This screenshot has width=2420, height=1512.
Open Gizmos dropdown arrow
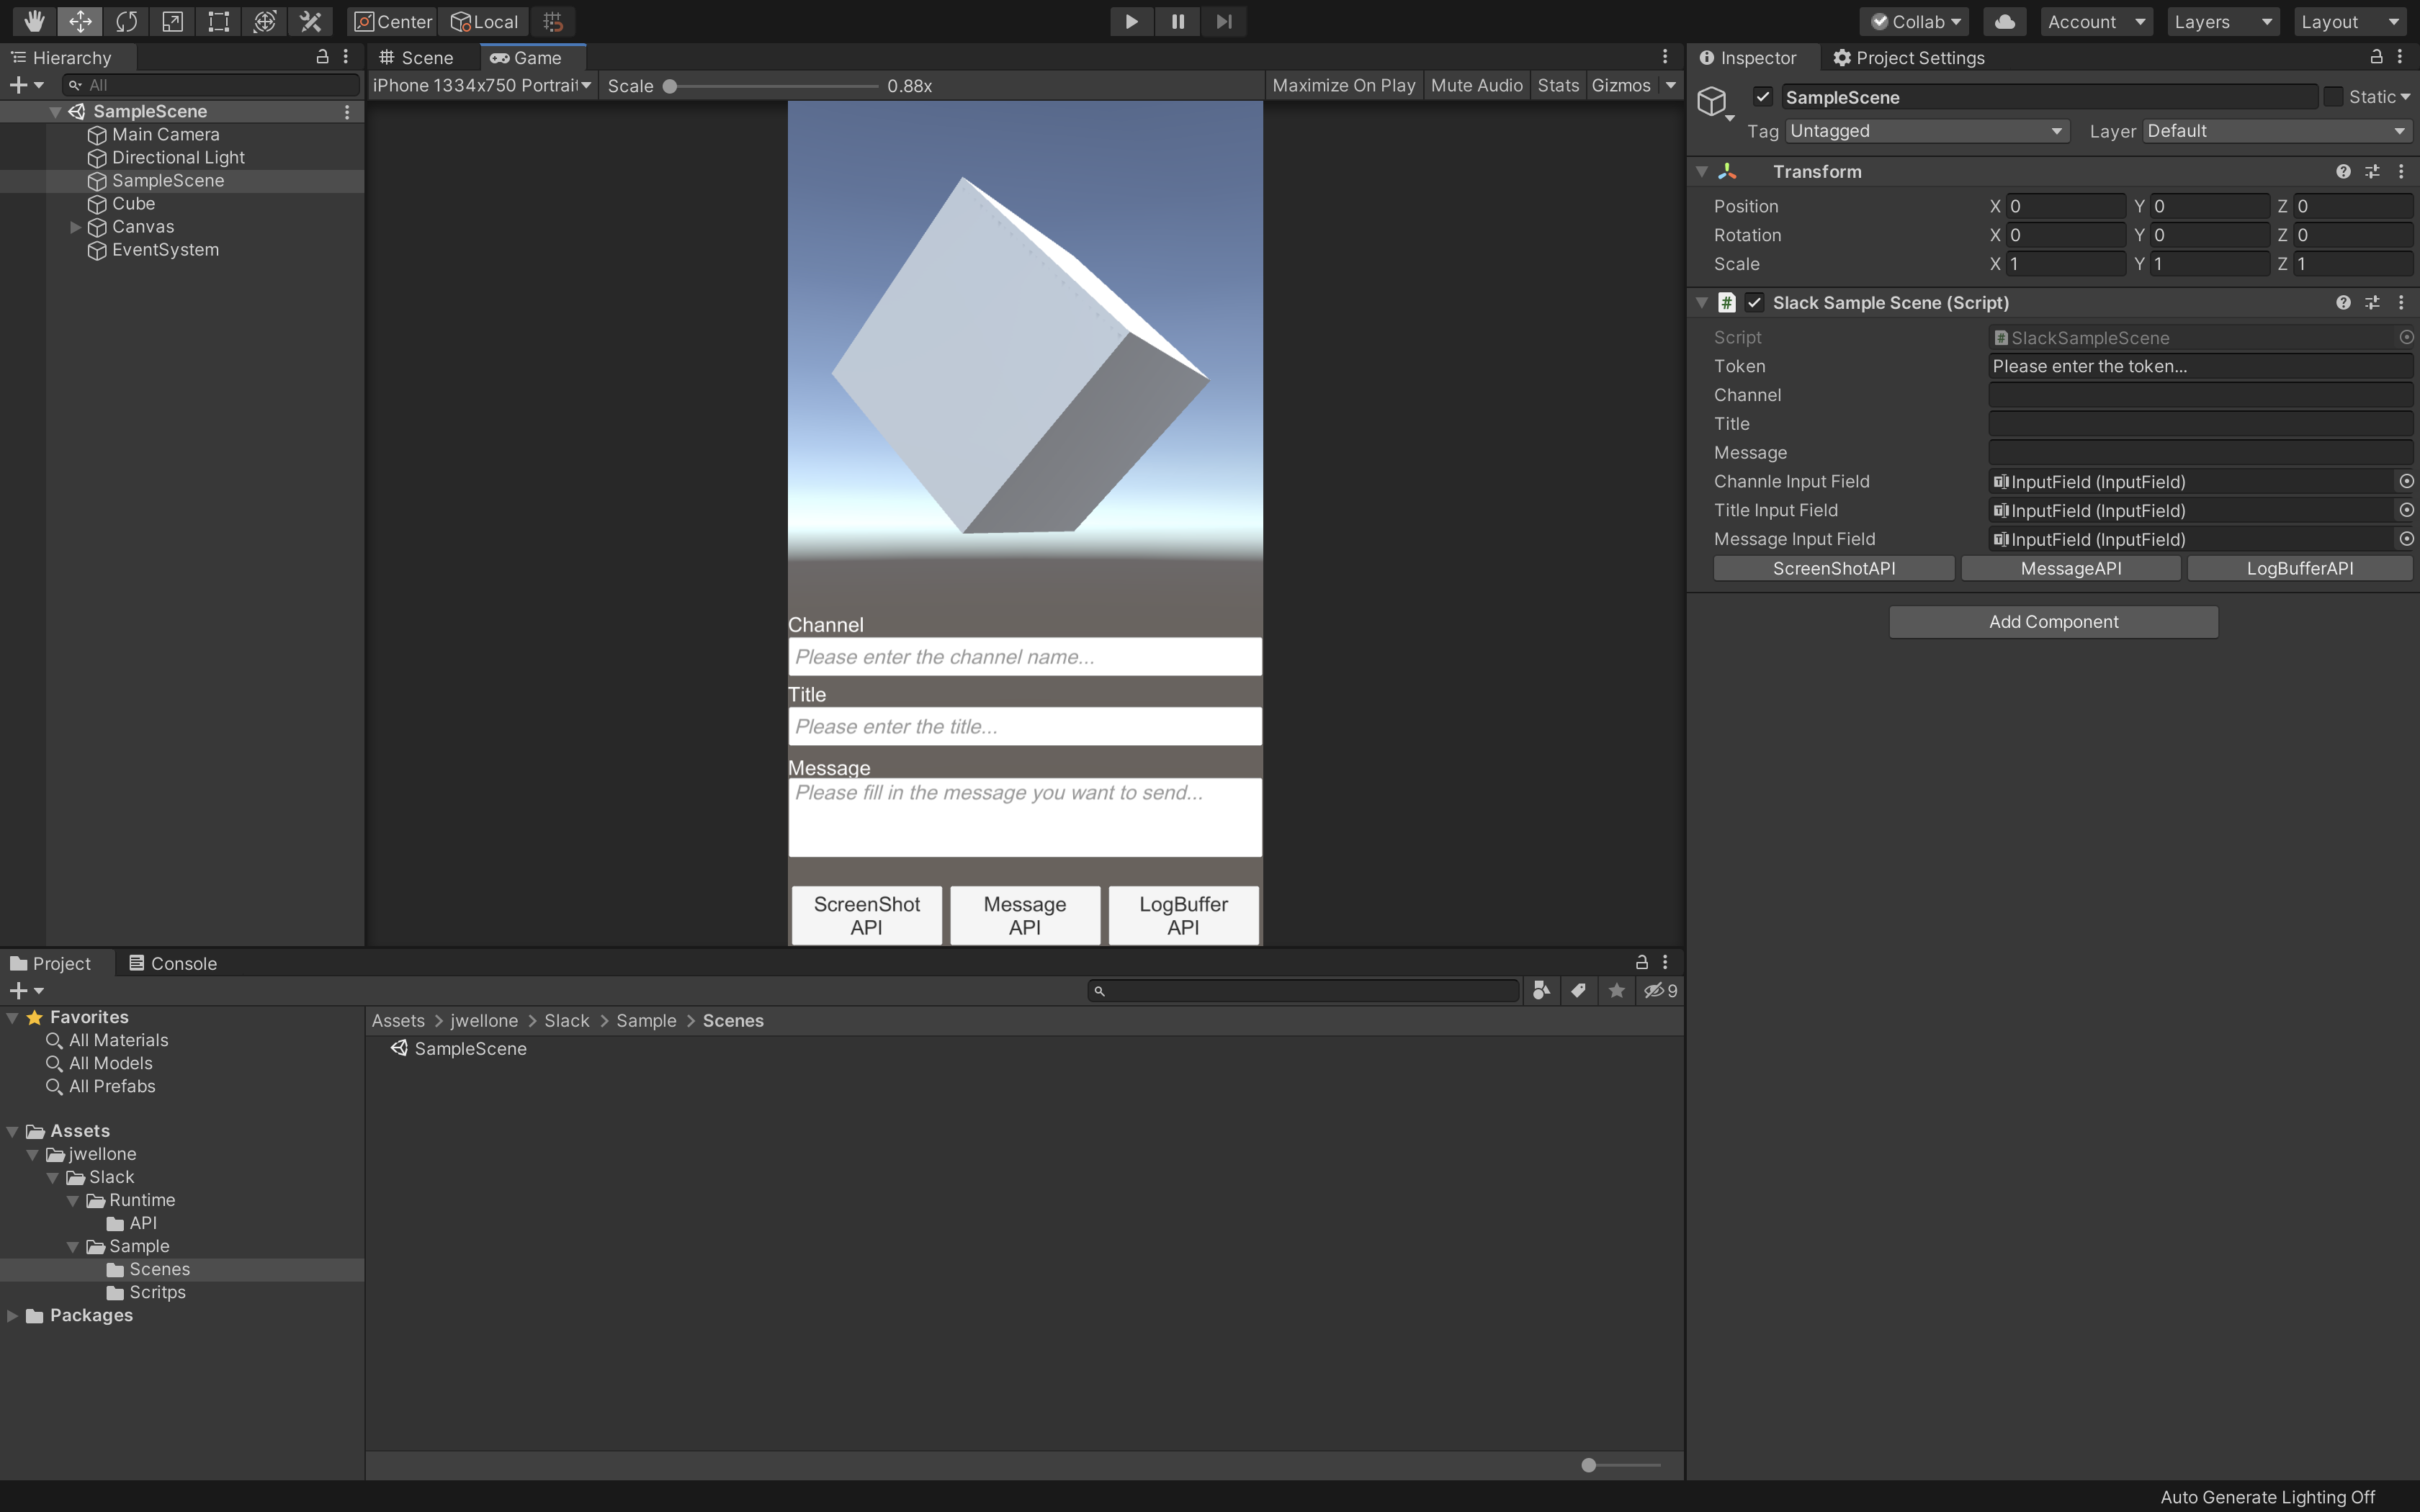(x=1670, y=85)
